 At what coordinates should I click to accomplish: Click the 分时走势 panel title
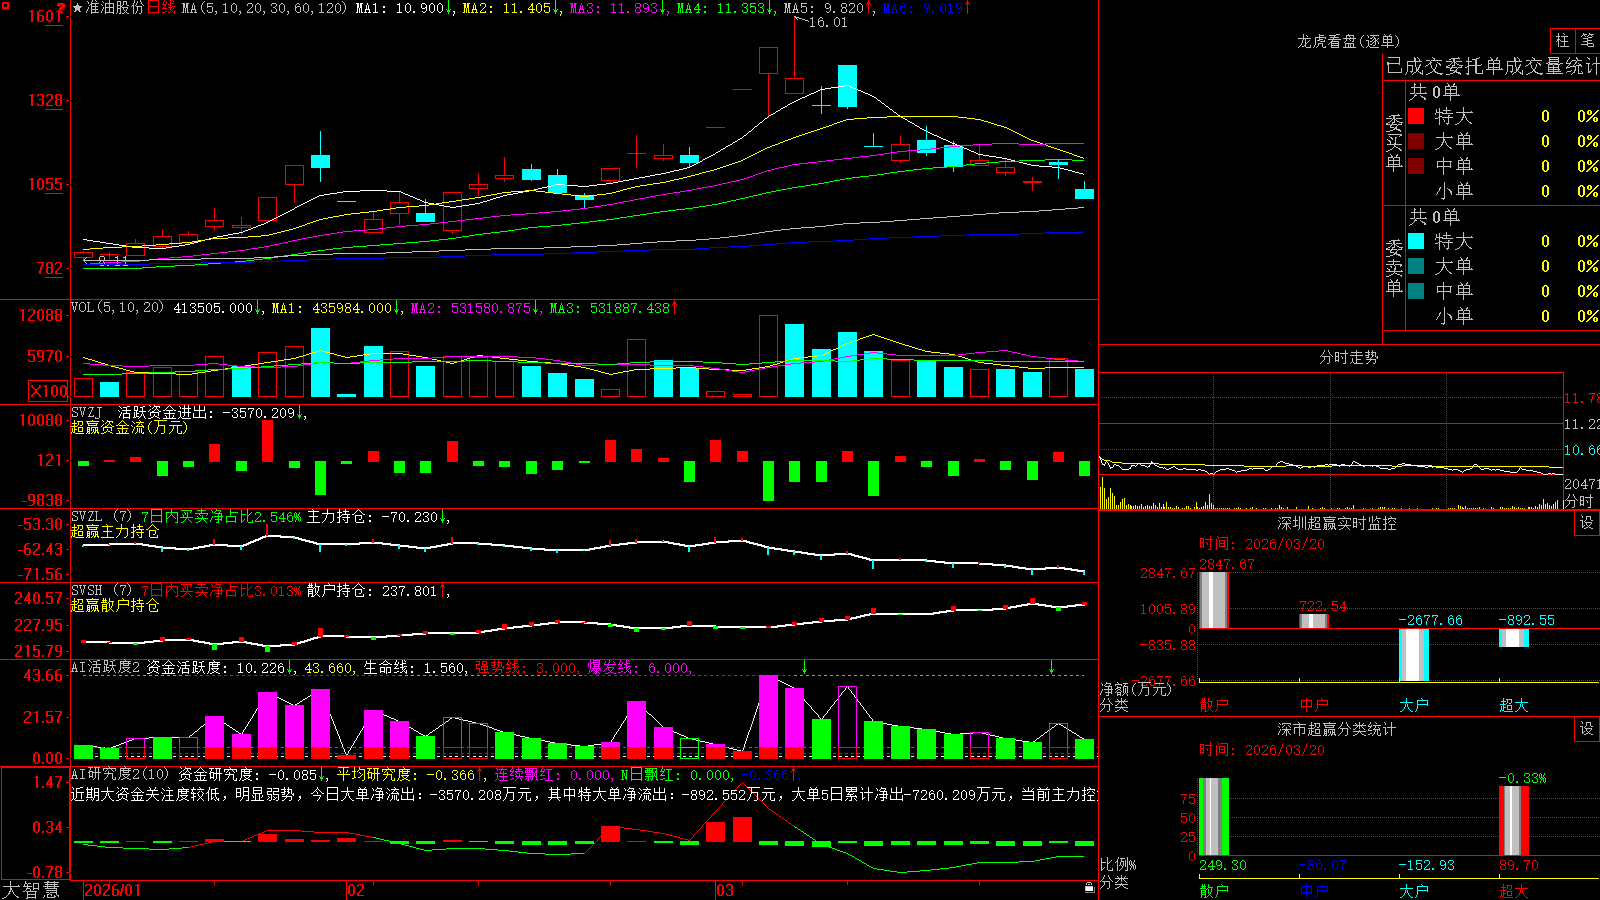[x=1348, y=357]
